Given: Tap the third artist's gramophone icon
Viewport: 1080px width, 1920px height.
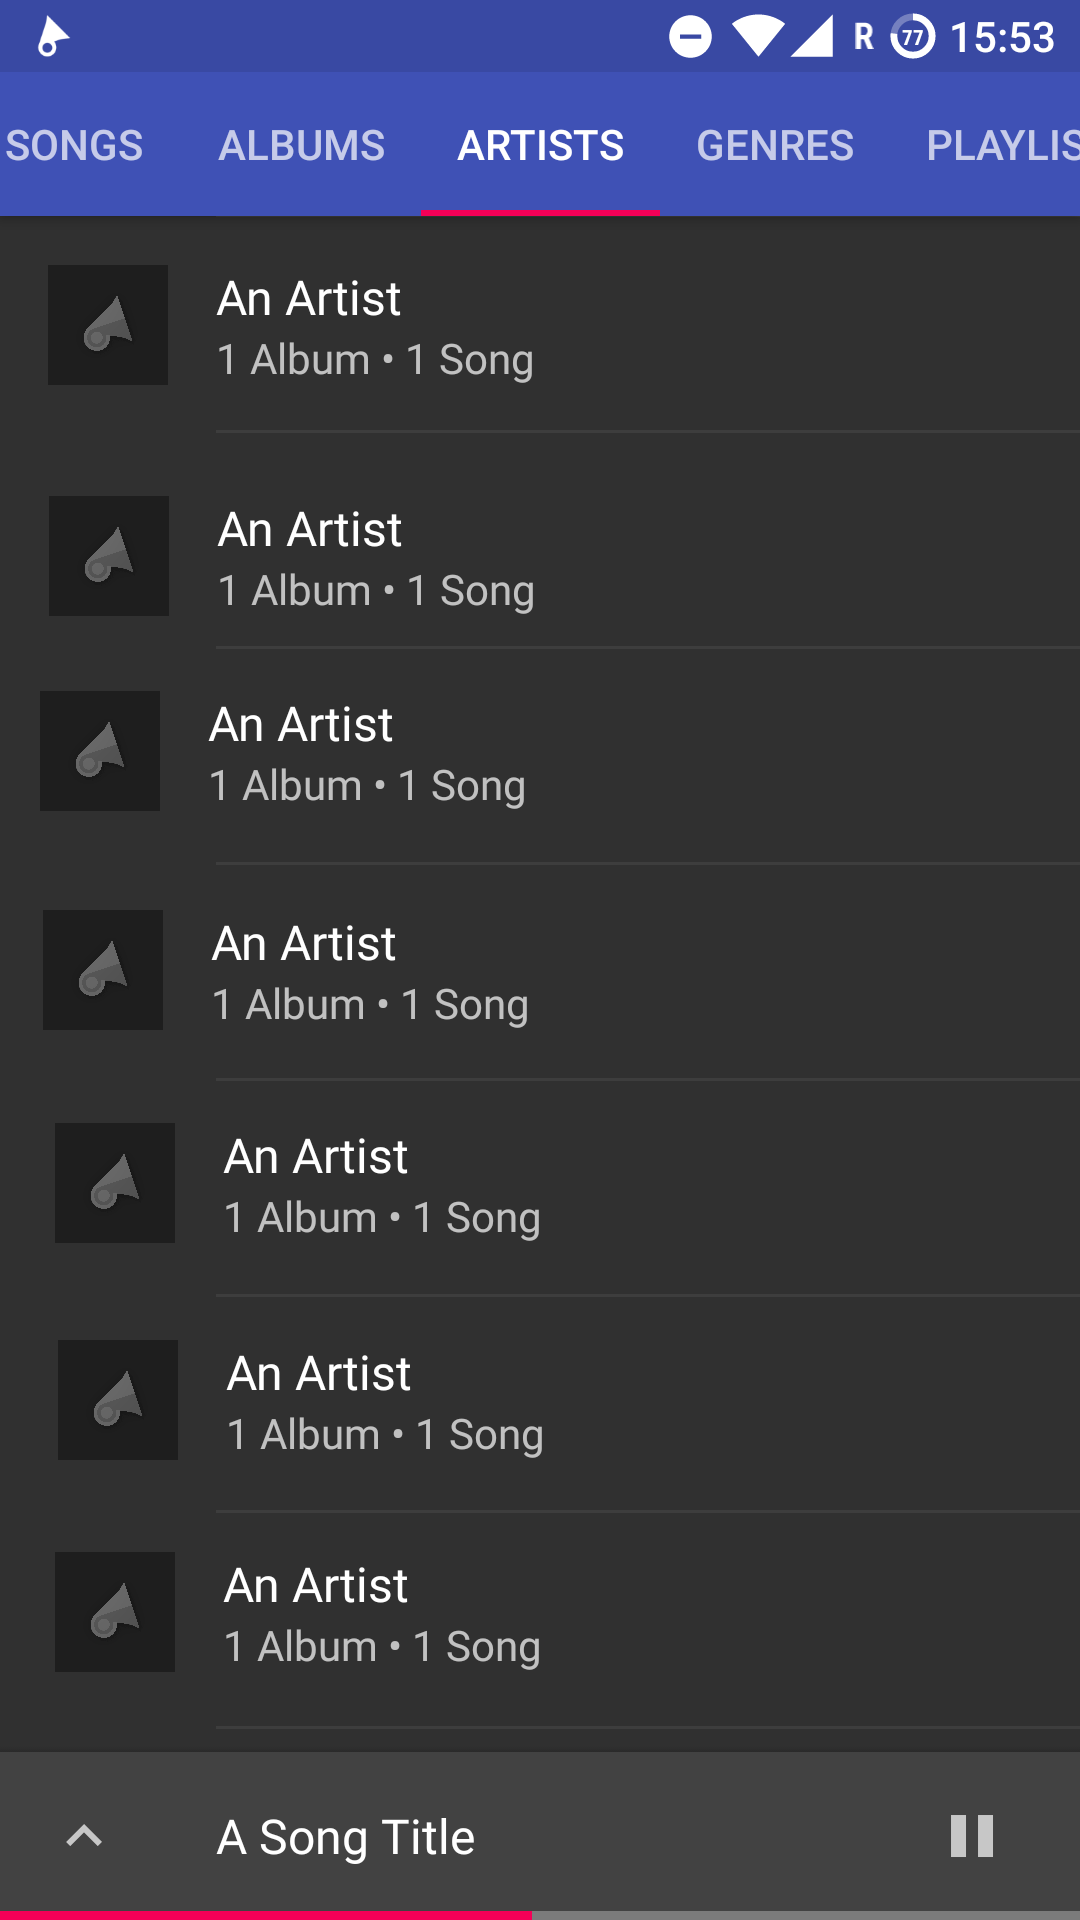Looking at the screenshot, I should click(100, 751).
